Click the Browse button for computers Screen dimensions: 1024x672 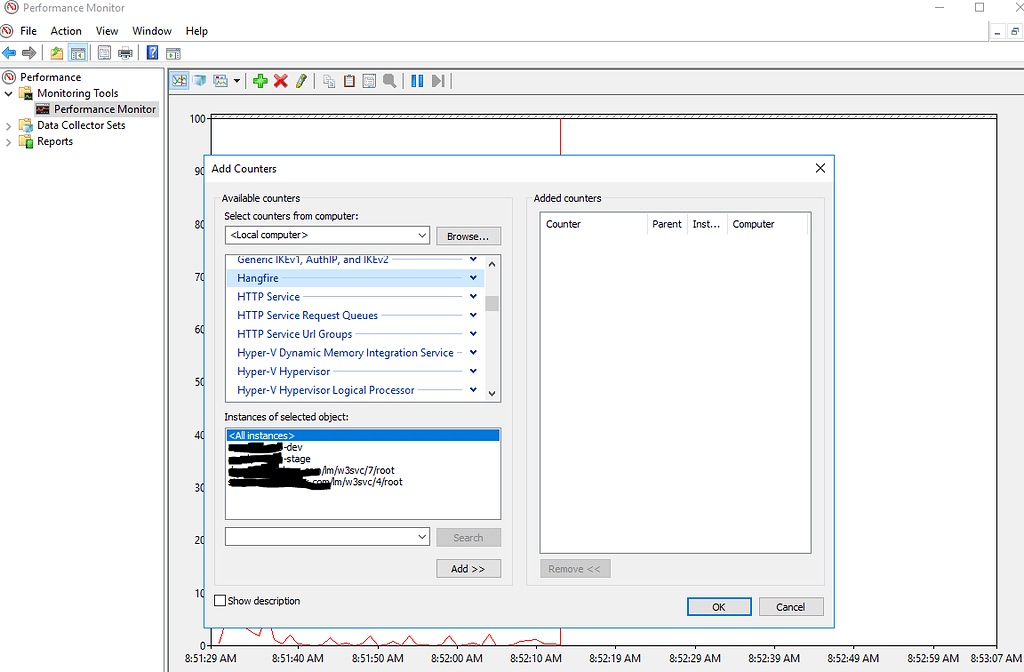point(468,235)
